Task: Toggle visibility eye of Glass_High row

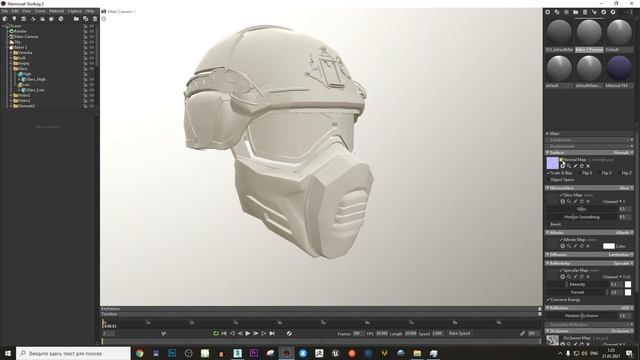Action: tap(91, 79)
